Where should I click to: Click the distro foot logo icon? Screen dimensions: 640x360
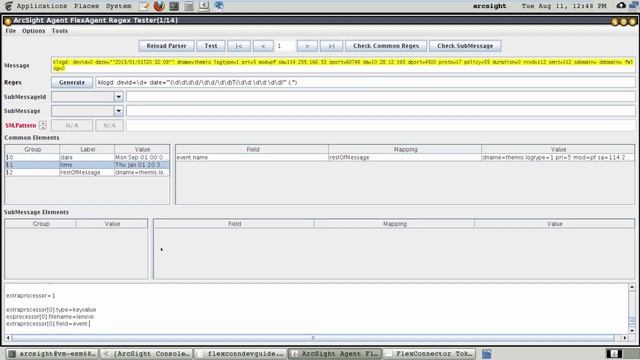(x=8, y=6)
